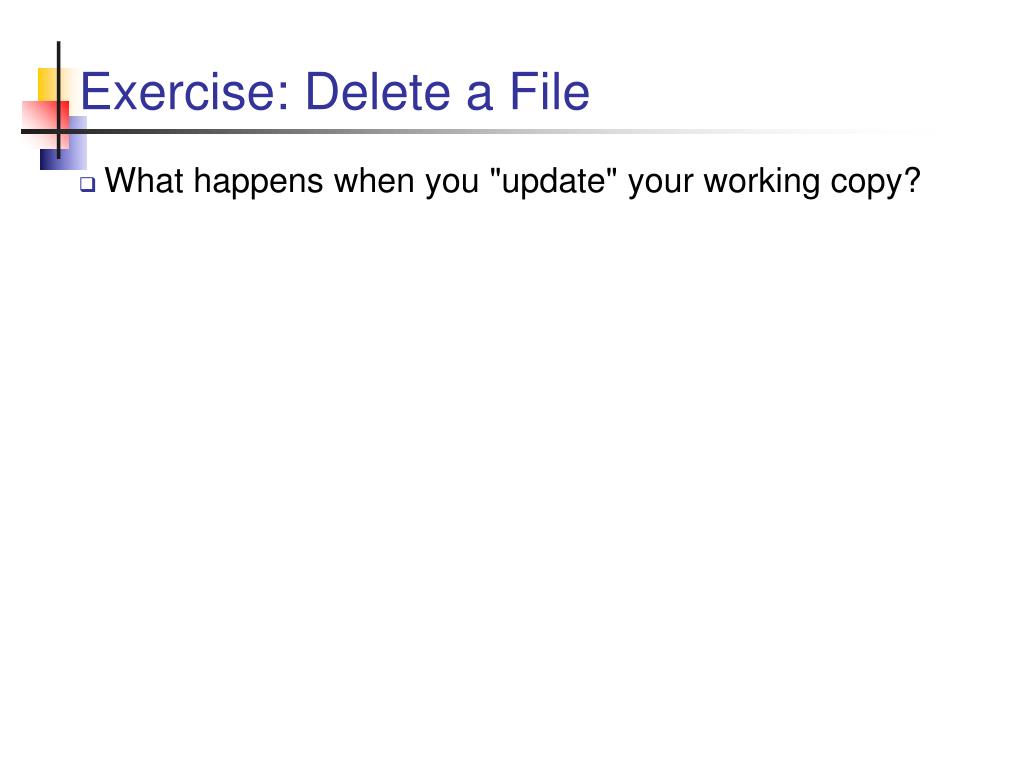The height and width of the screenshot is (768, 1024).
Task: Click the blue gradient decorative square
Action: coord(64,144)
